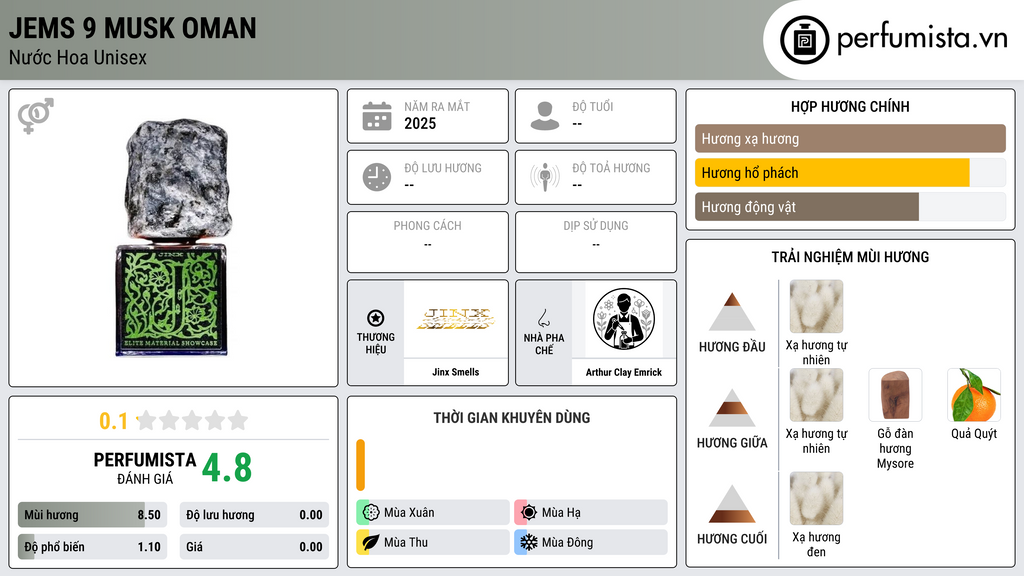The height and width of the screenshot is (576, 1024).
Task: Click the Hương hổ phách accord bar
Action: click(x=850, y=173)
